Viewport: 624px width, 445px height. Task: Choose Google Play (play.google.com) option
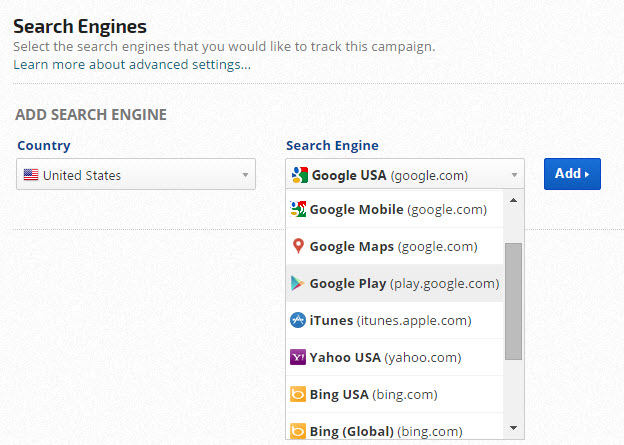coord(404,283)
